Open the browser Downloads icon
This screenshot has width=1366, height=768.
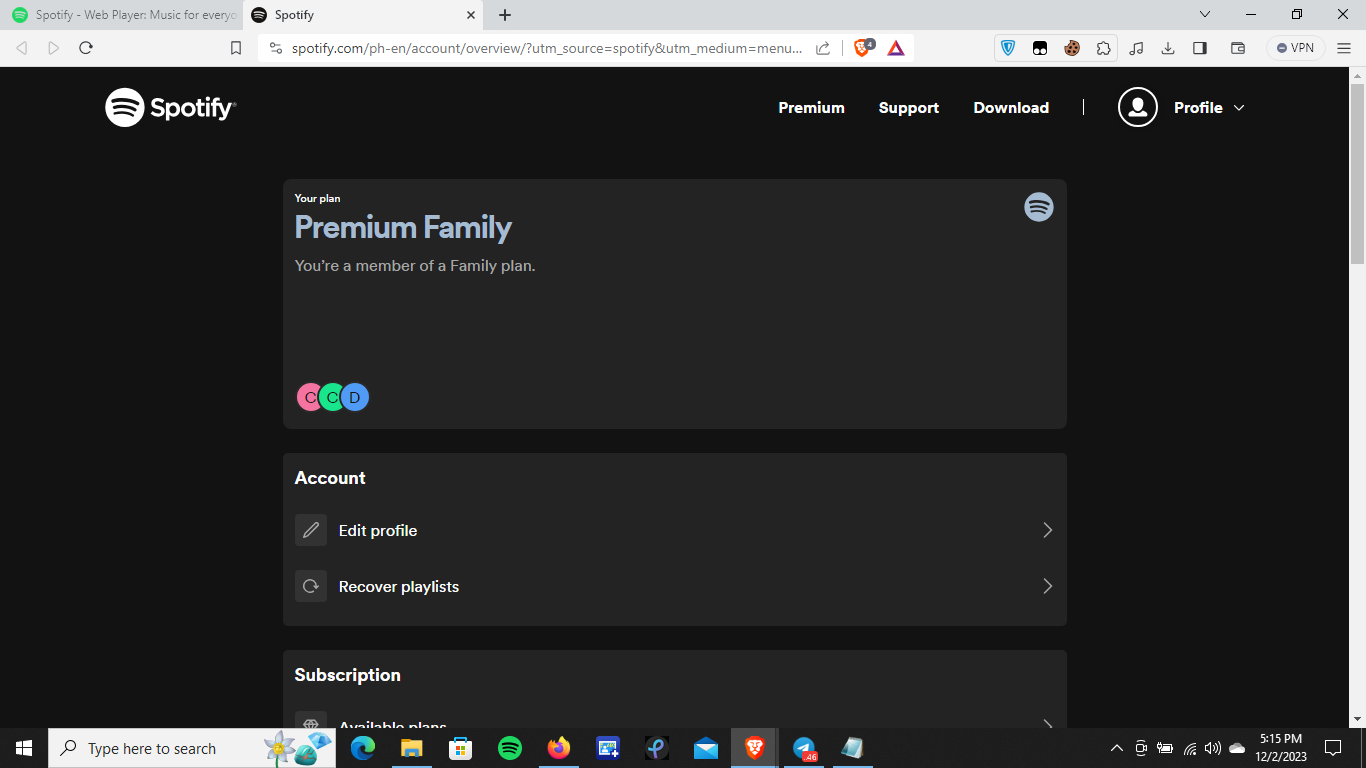click(1168, 48)
